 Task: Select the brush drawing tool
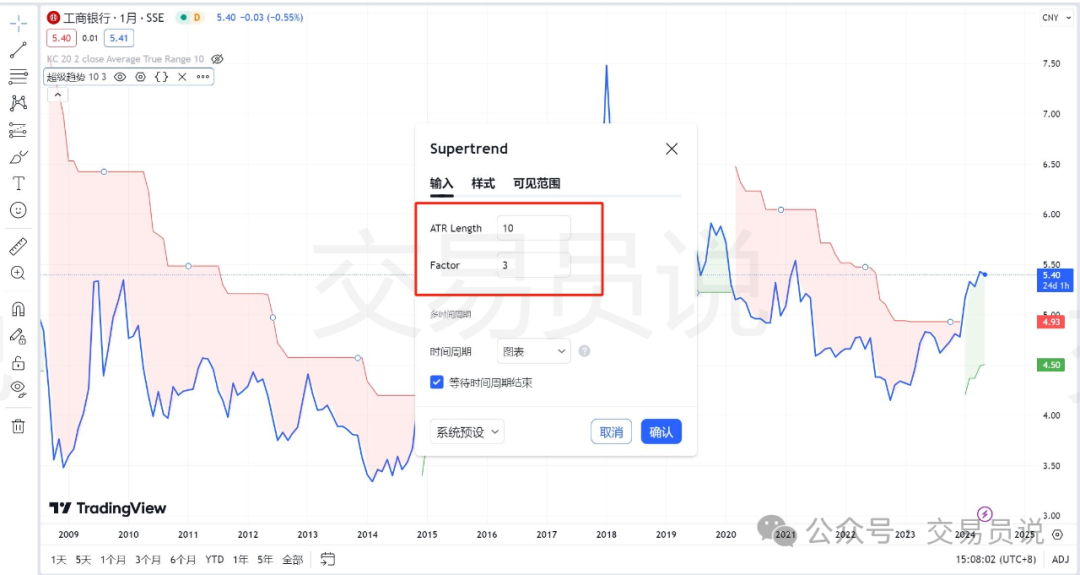(19, 157)
